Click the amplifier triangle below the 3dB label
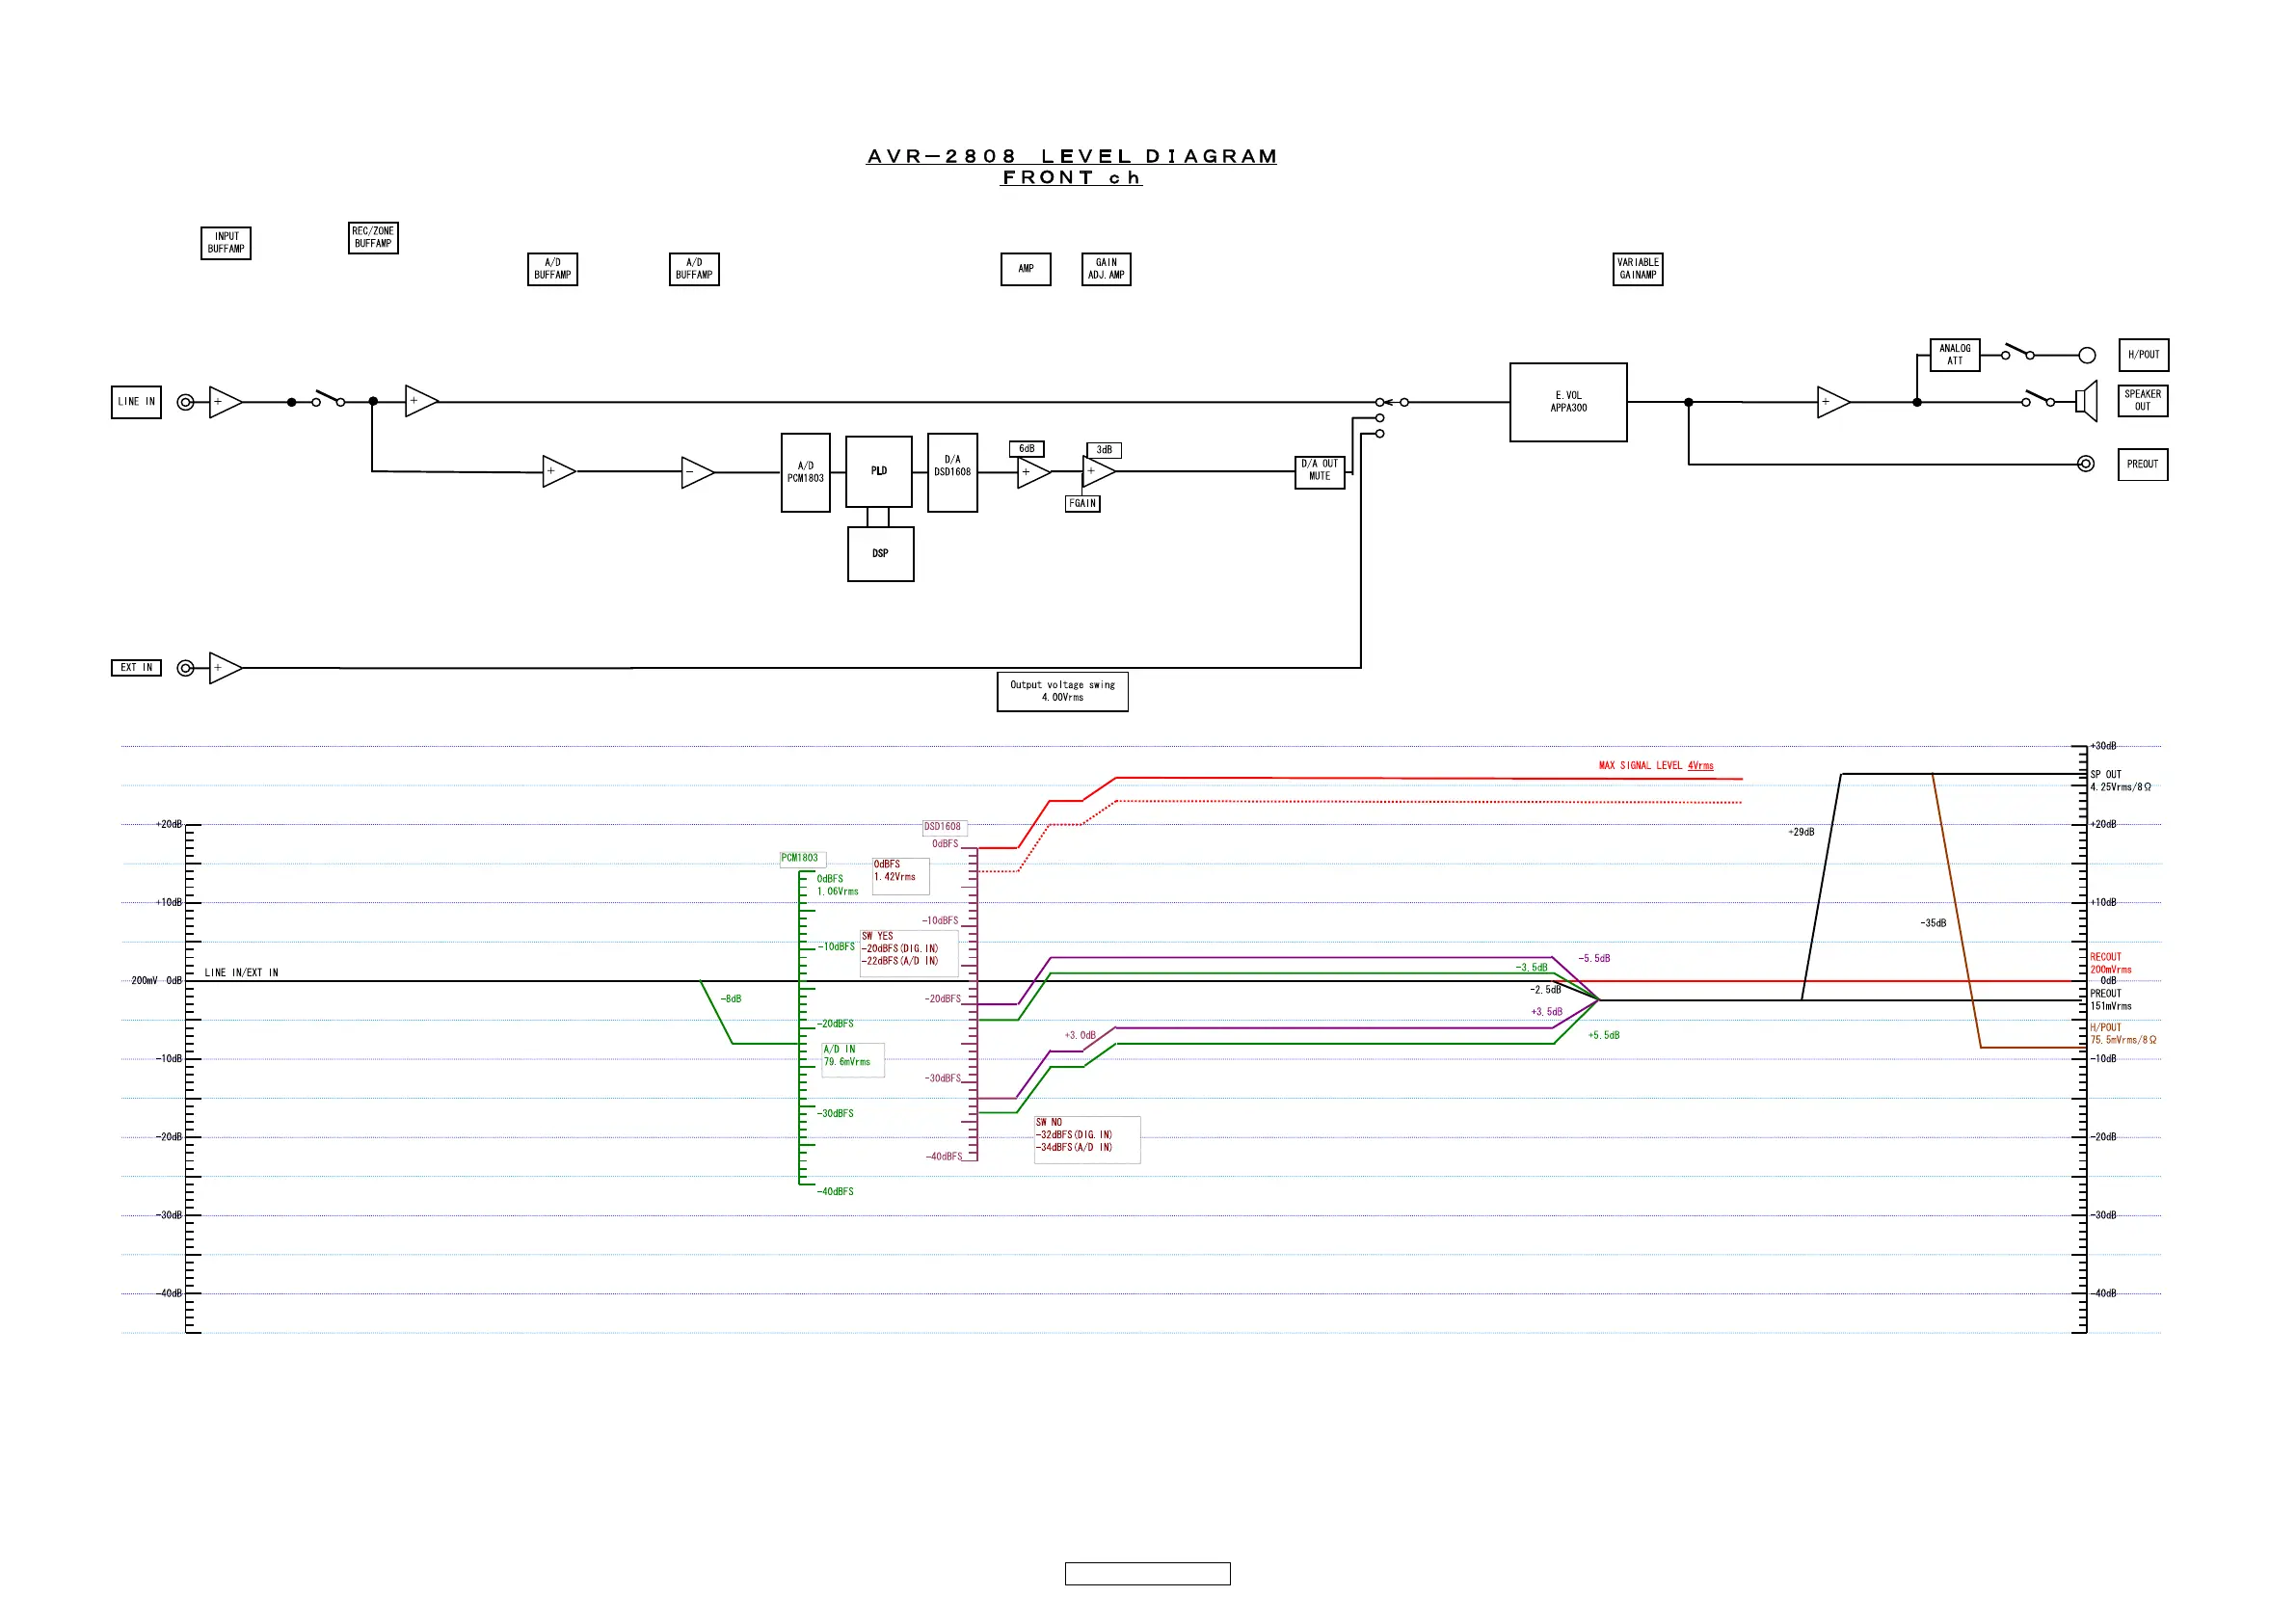The width and height of the screenshot is (2296, 1623). coord(1099,471)
